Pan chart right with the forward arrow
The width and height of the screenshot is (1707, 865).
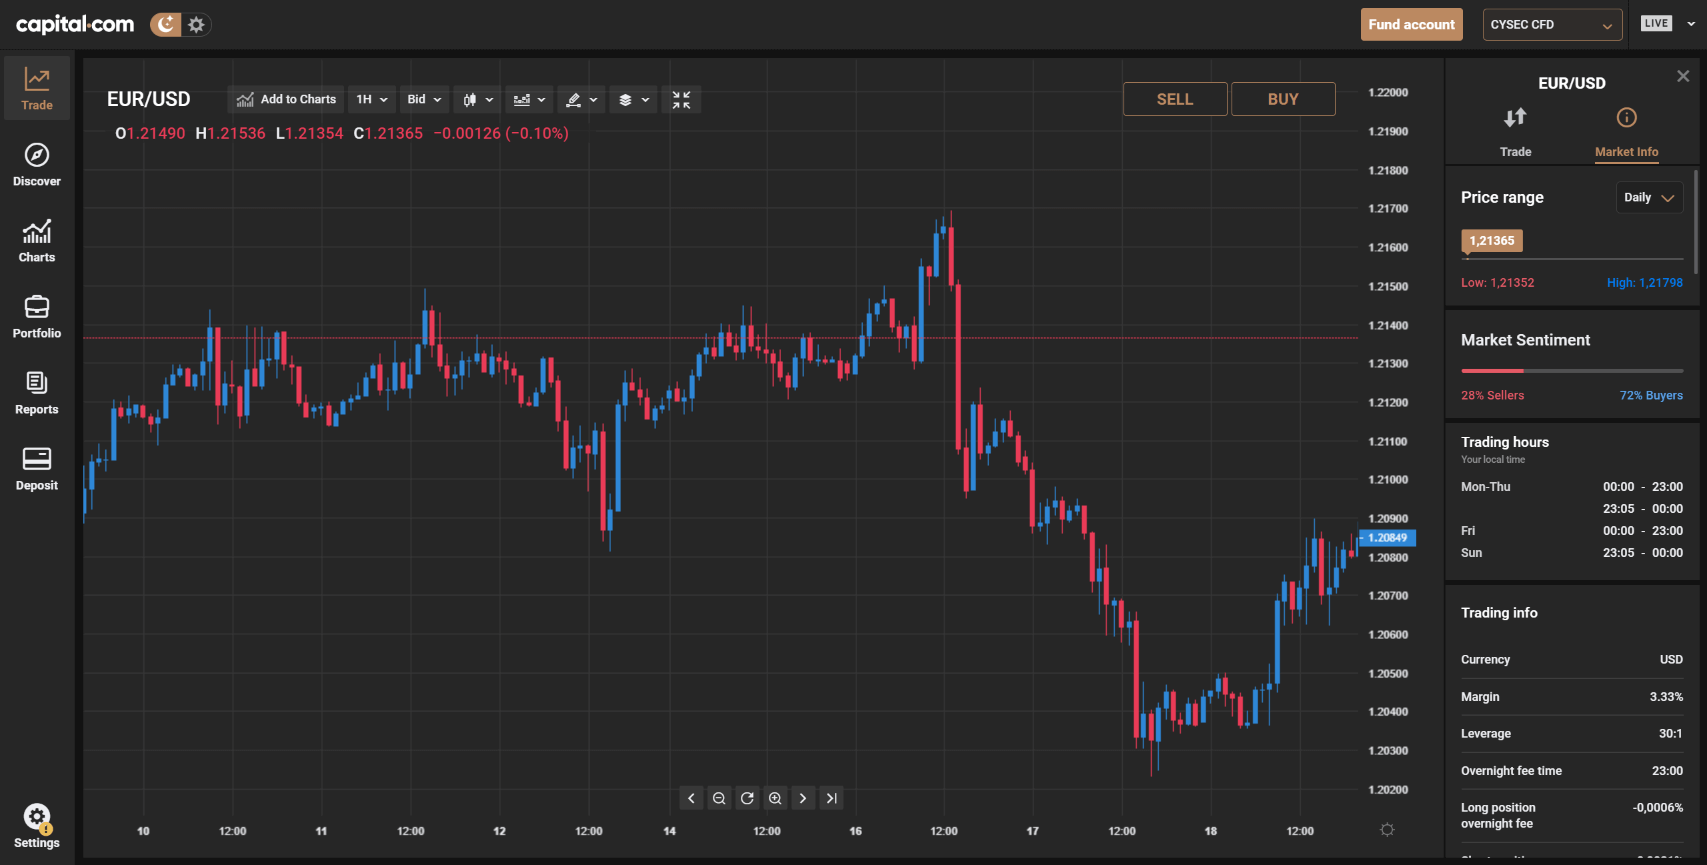pos(803,798)
